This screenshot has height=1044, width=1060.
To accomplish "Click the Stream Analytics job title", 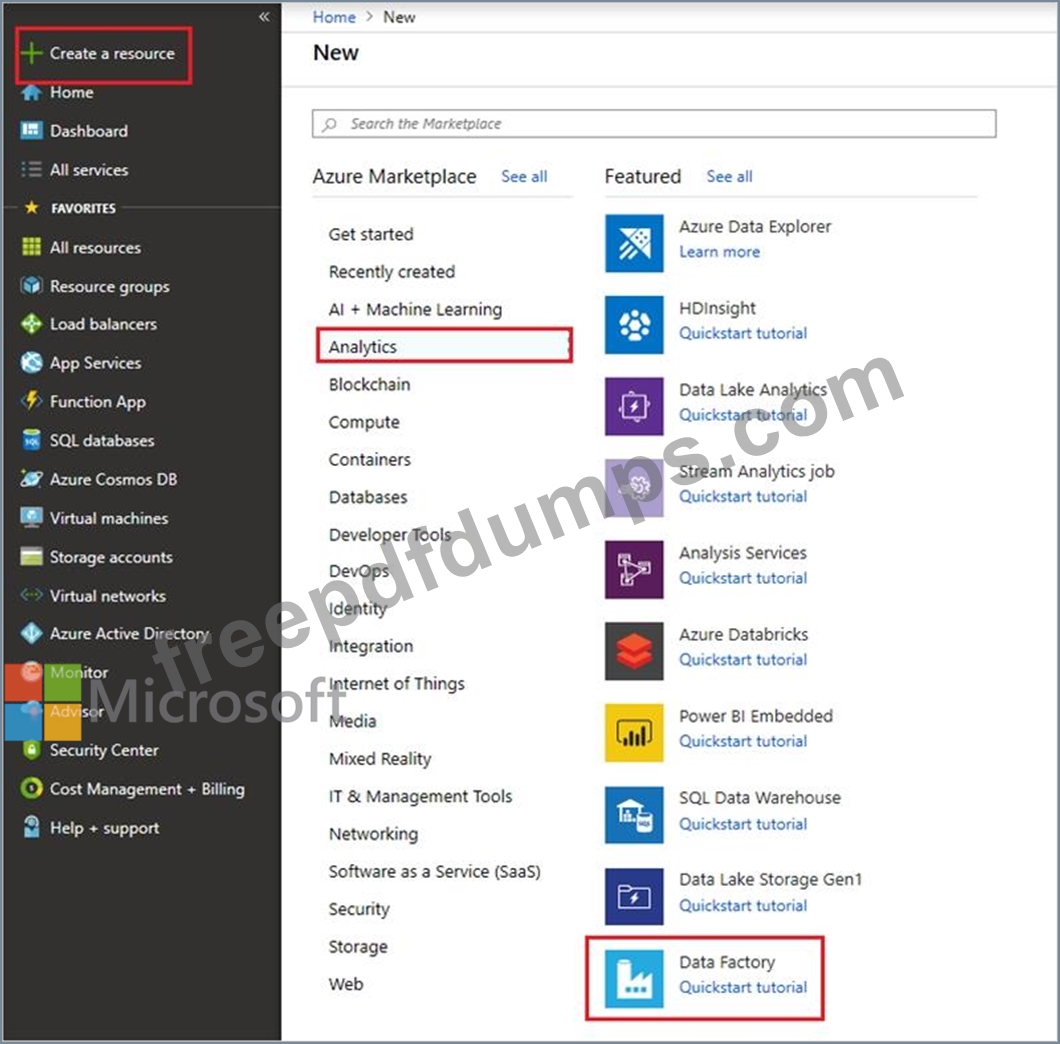I will pos(756,471).
